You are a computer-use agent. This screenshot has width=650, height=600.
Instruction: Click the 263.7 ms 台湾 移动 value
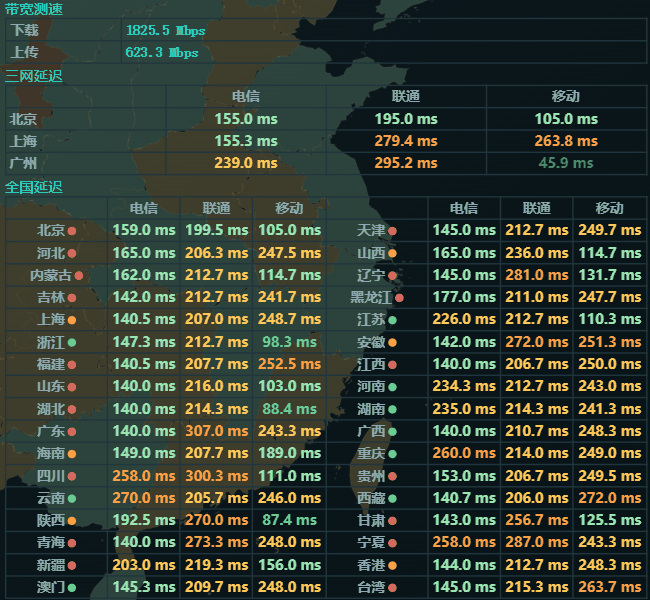pos(610,587)
